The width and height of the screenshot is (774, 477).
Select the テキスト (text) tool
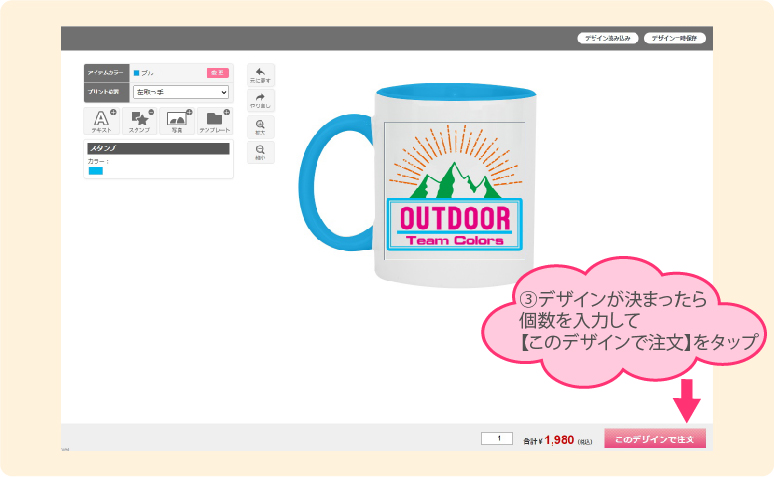click(x=100, y=122)
